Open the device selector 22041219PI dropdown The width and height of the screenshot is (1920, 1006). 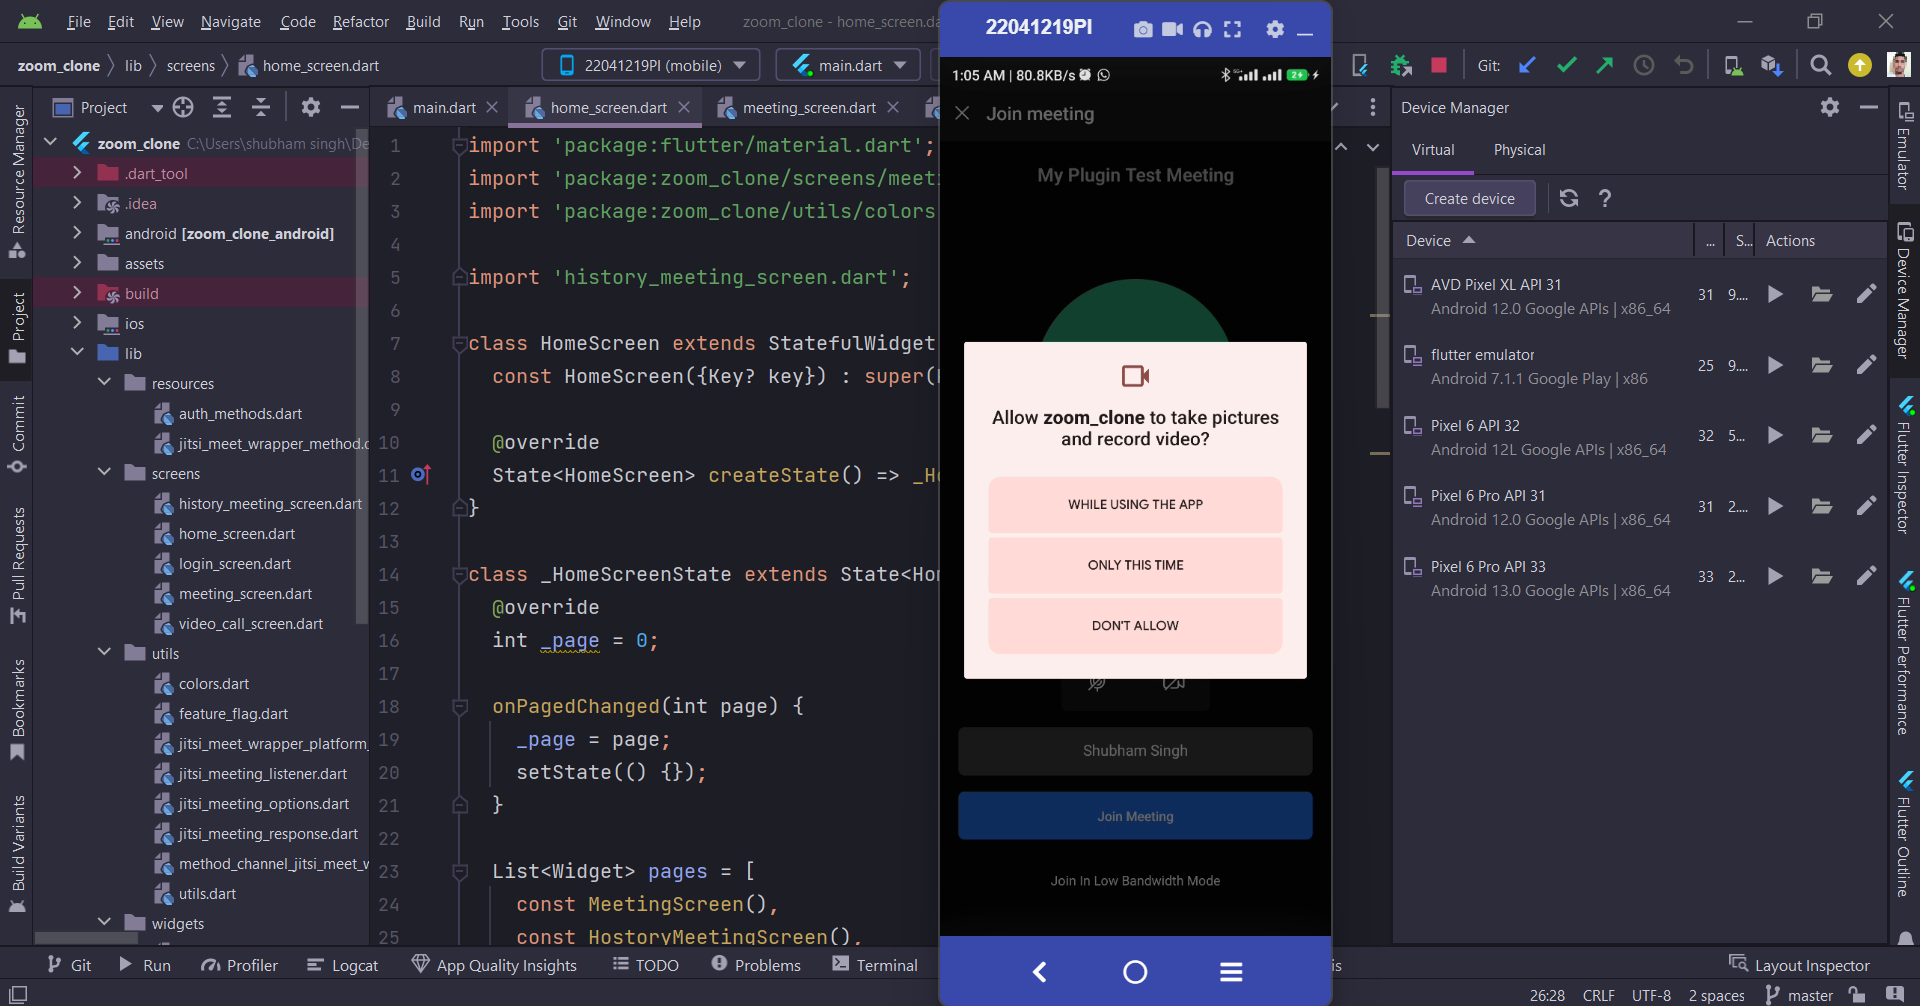(651, 65)
